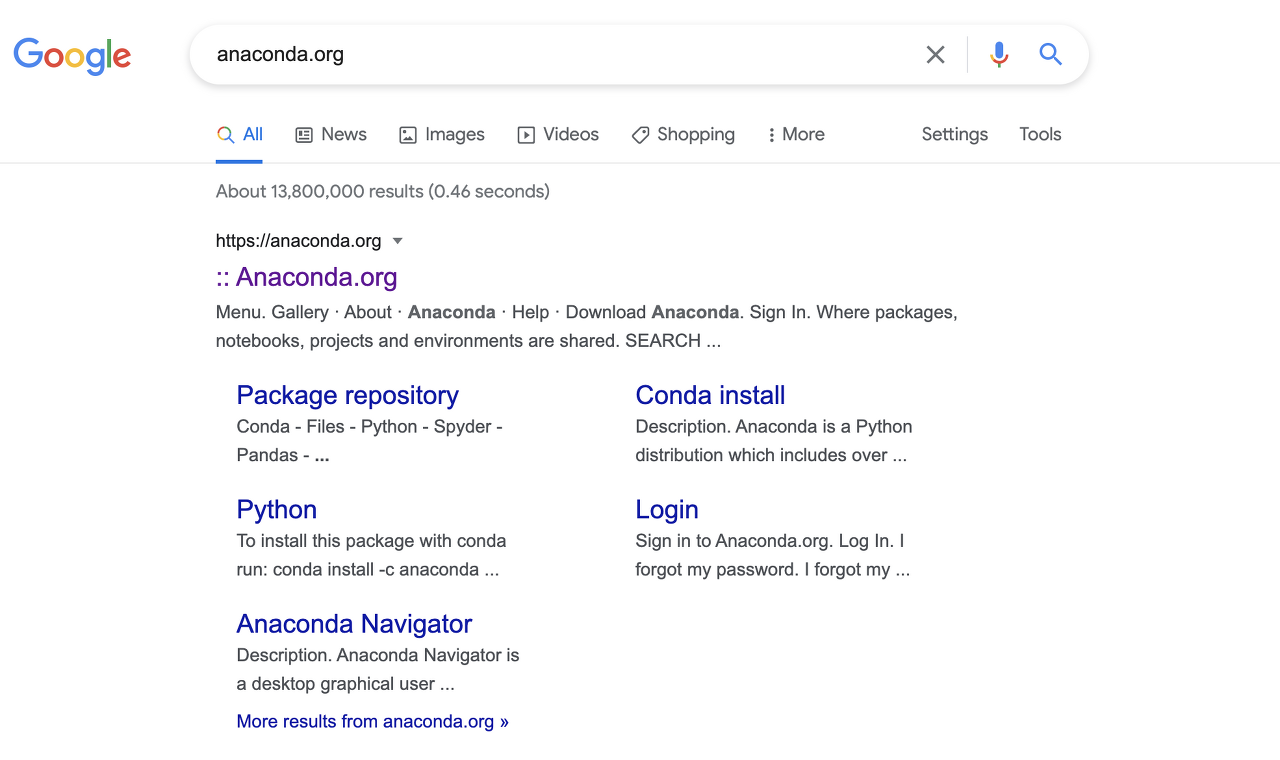This screenshot has height=760, width=1280.
Task: Open the :: Anaconda.org result
Action: click(x=307, y=277)
